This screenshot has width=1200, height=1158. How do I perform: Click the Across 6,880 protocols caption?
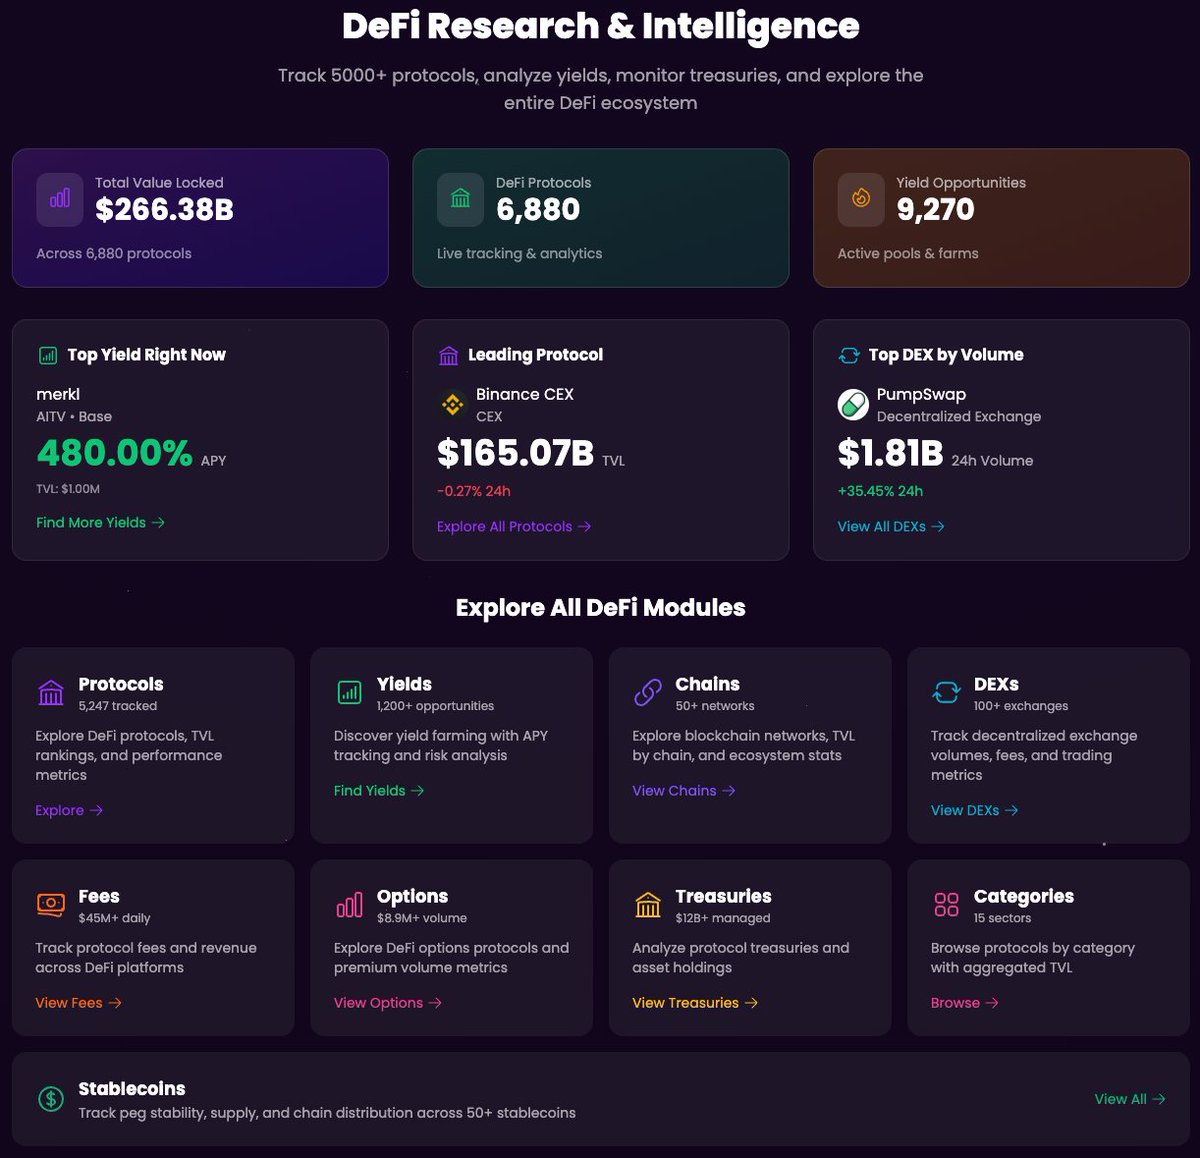[x=114, y=253]
